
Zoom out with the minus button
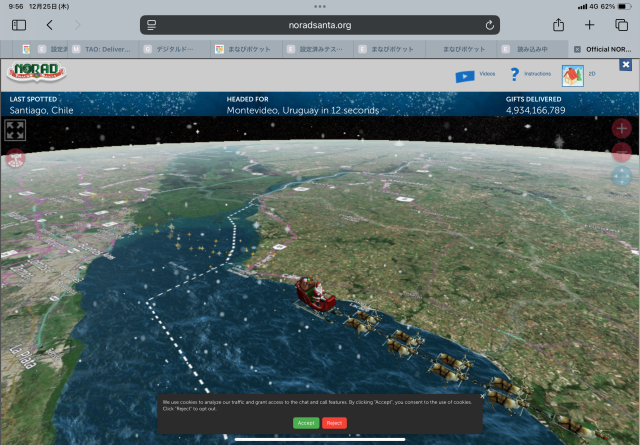[x=621, y=152]
